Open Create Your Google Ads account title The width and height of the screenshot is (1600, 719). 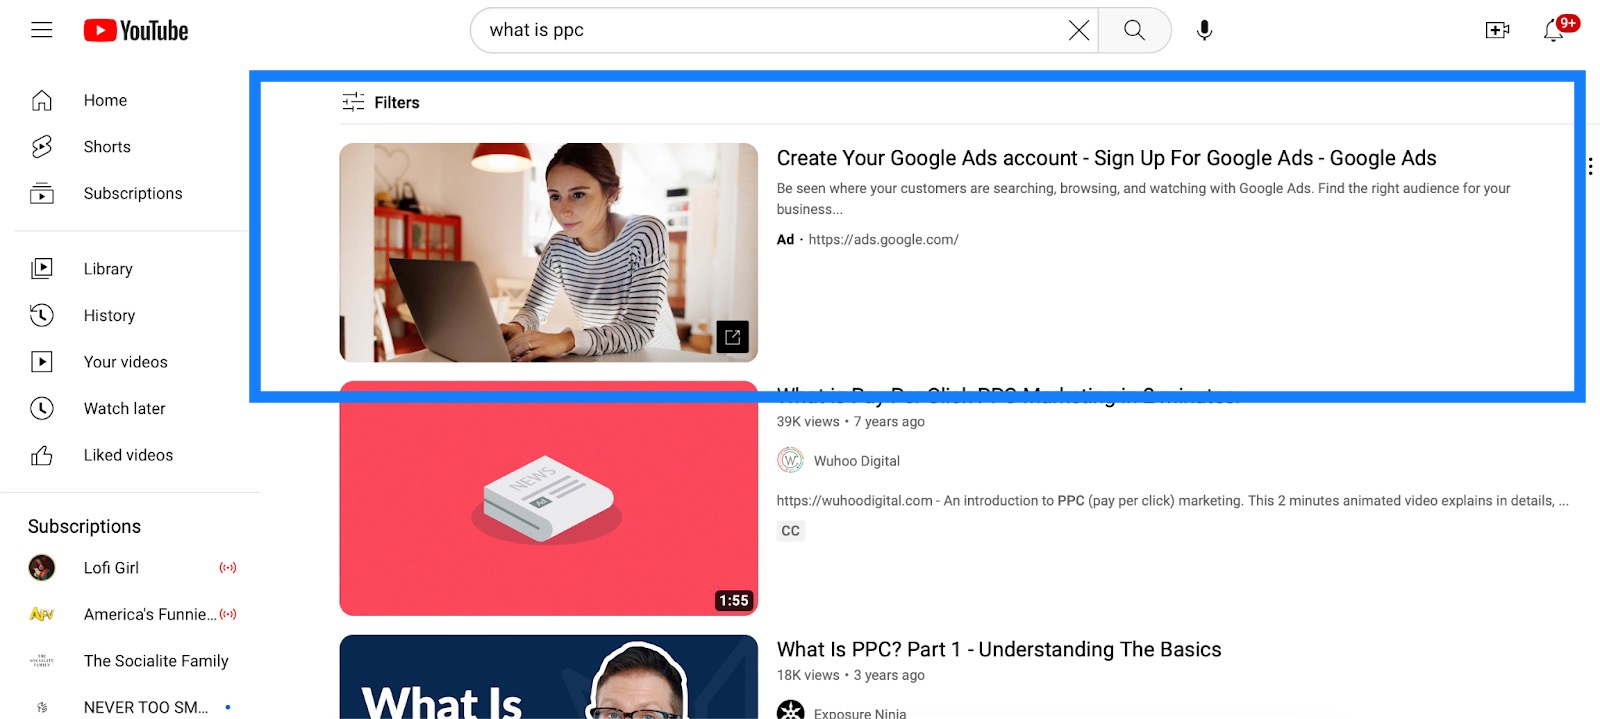pyautogui.click(x=1106, y=158)
